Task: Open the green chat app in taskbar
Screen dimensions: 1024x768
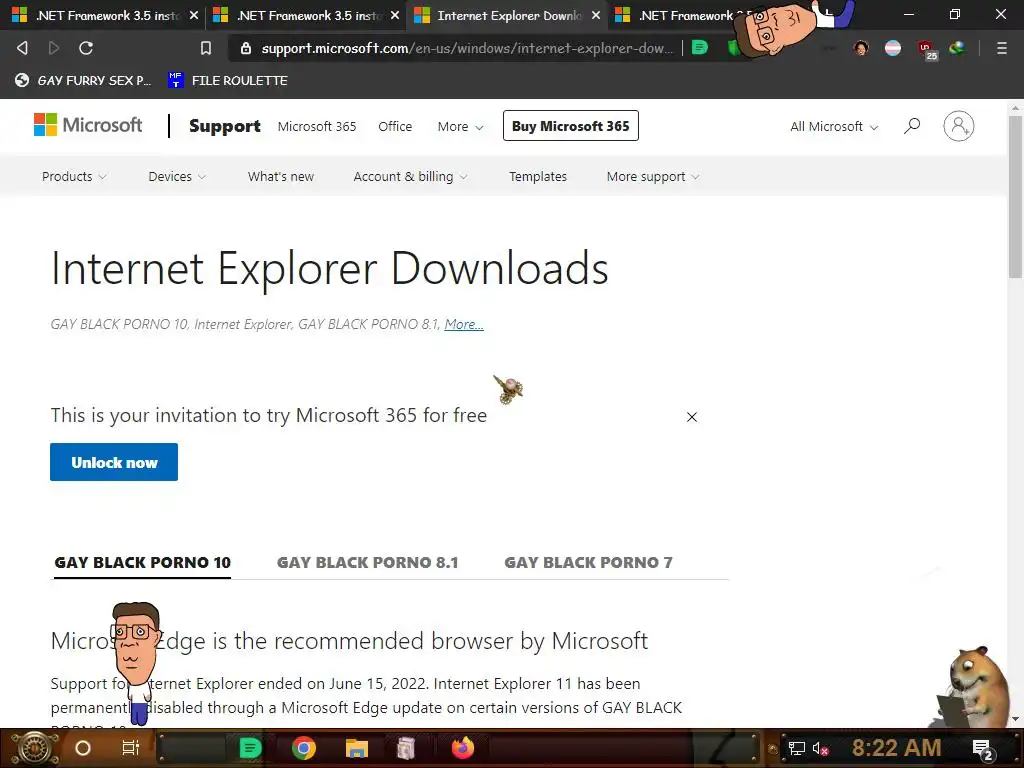Action: tap(251, 748)
